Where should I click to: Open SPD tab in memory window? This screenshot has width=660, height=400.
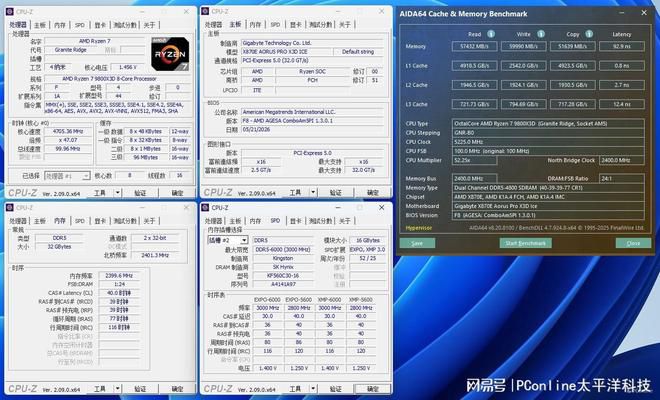(x=80, y=221)
